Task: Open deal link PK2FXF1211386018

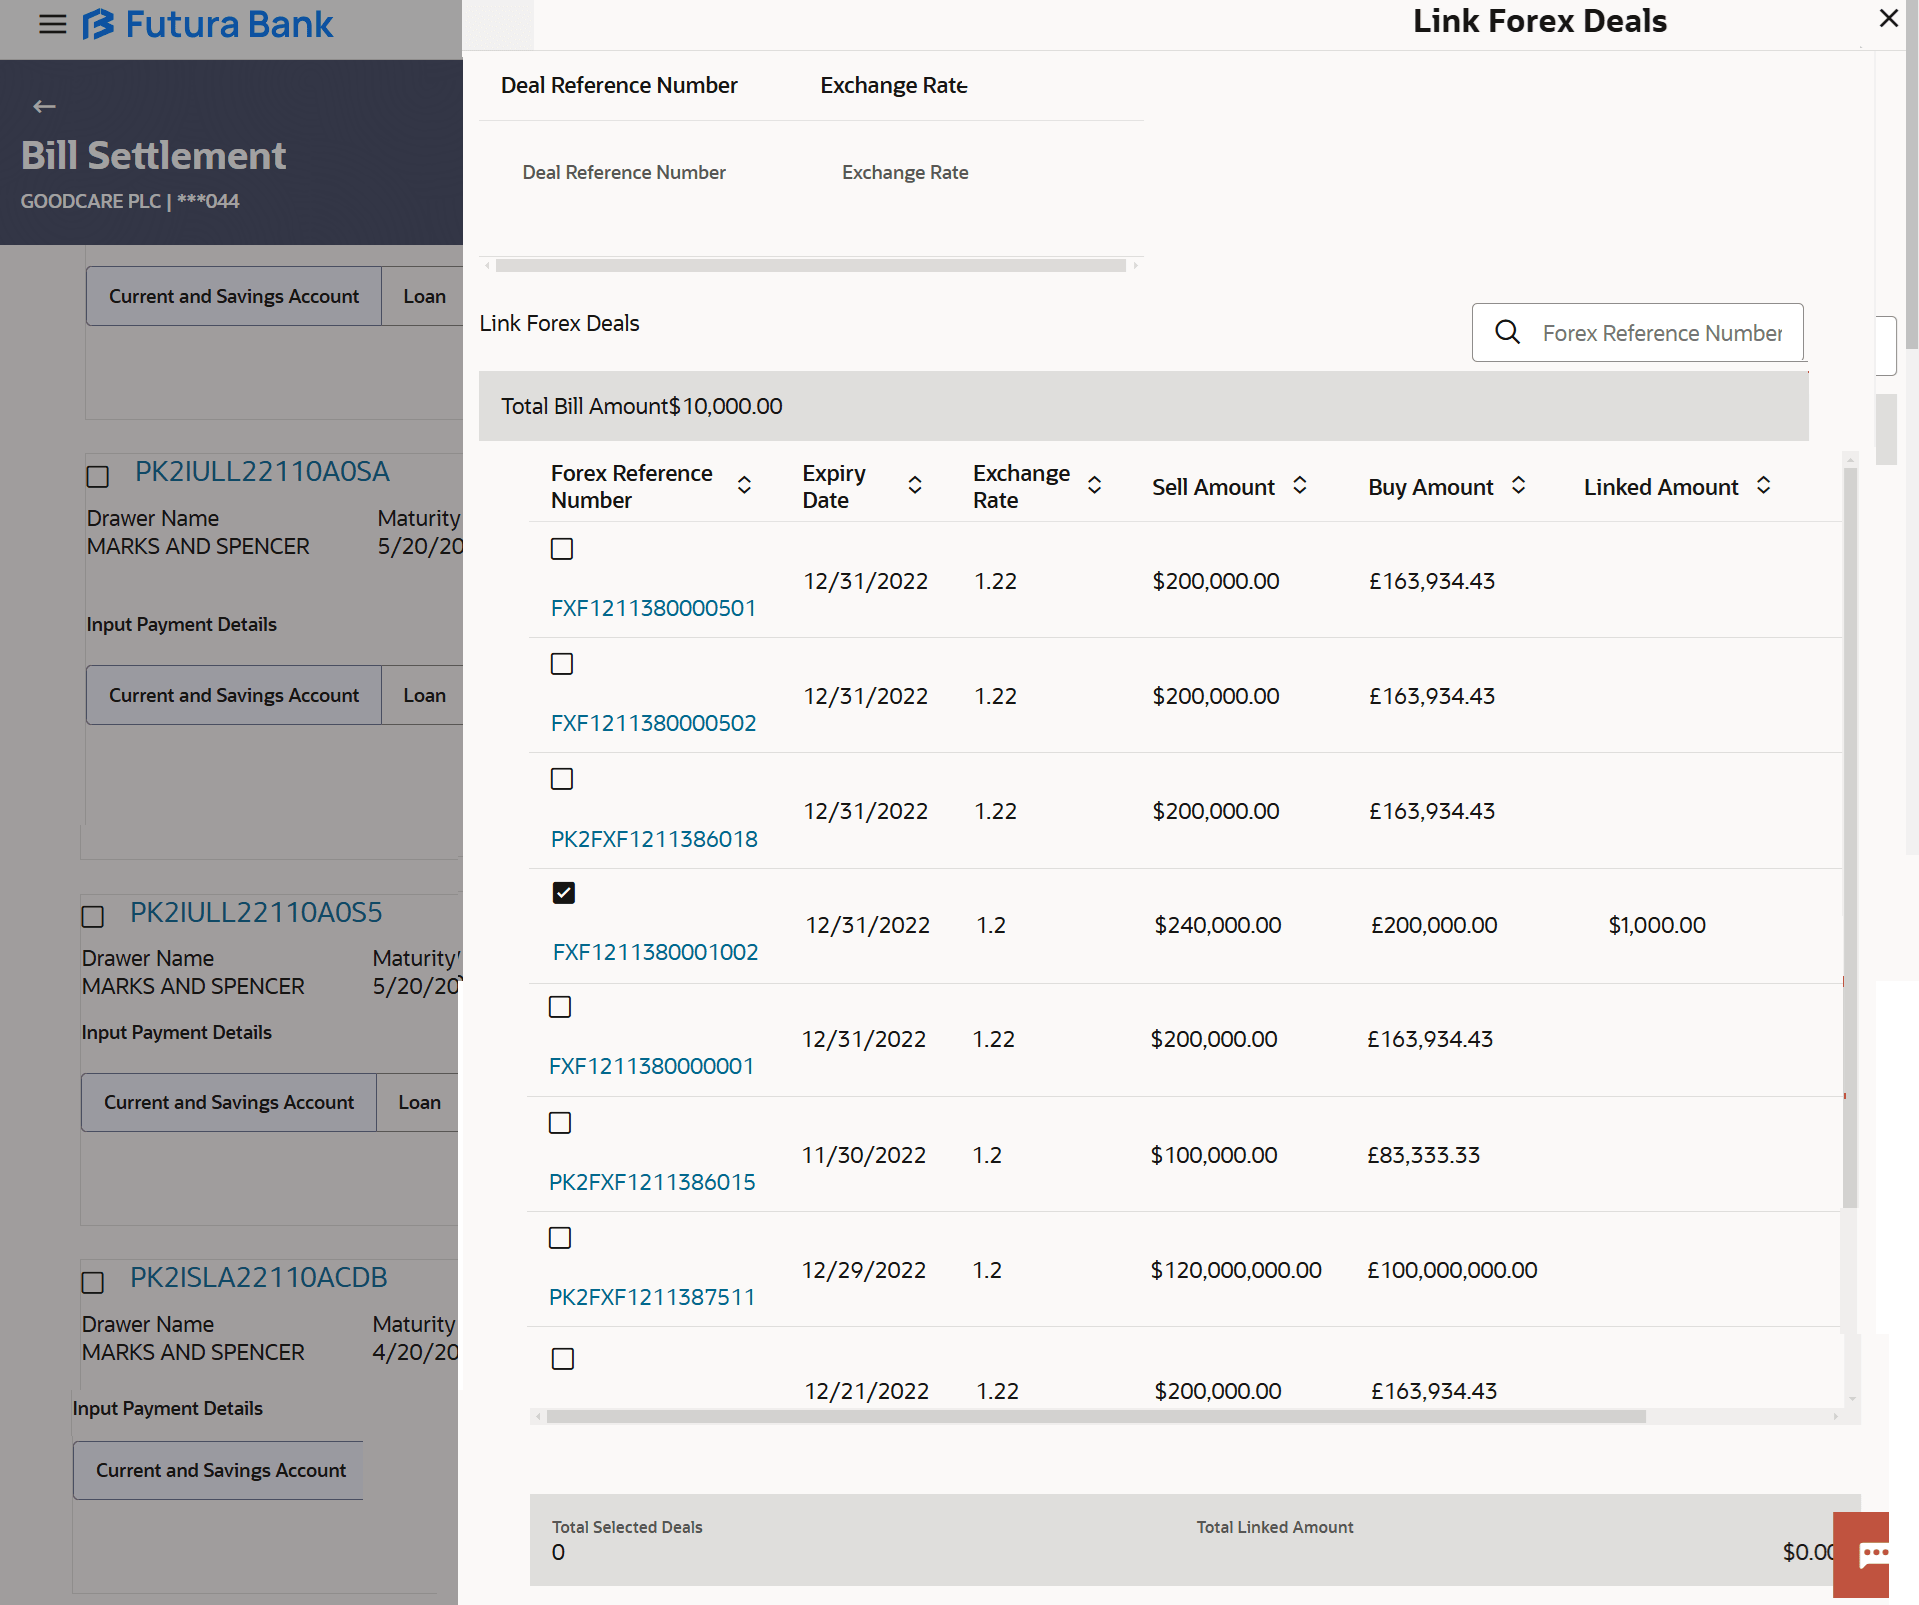Action: (654, 839)
